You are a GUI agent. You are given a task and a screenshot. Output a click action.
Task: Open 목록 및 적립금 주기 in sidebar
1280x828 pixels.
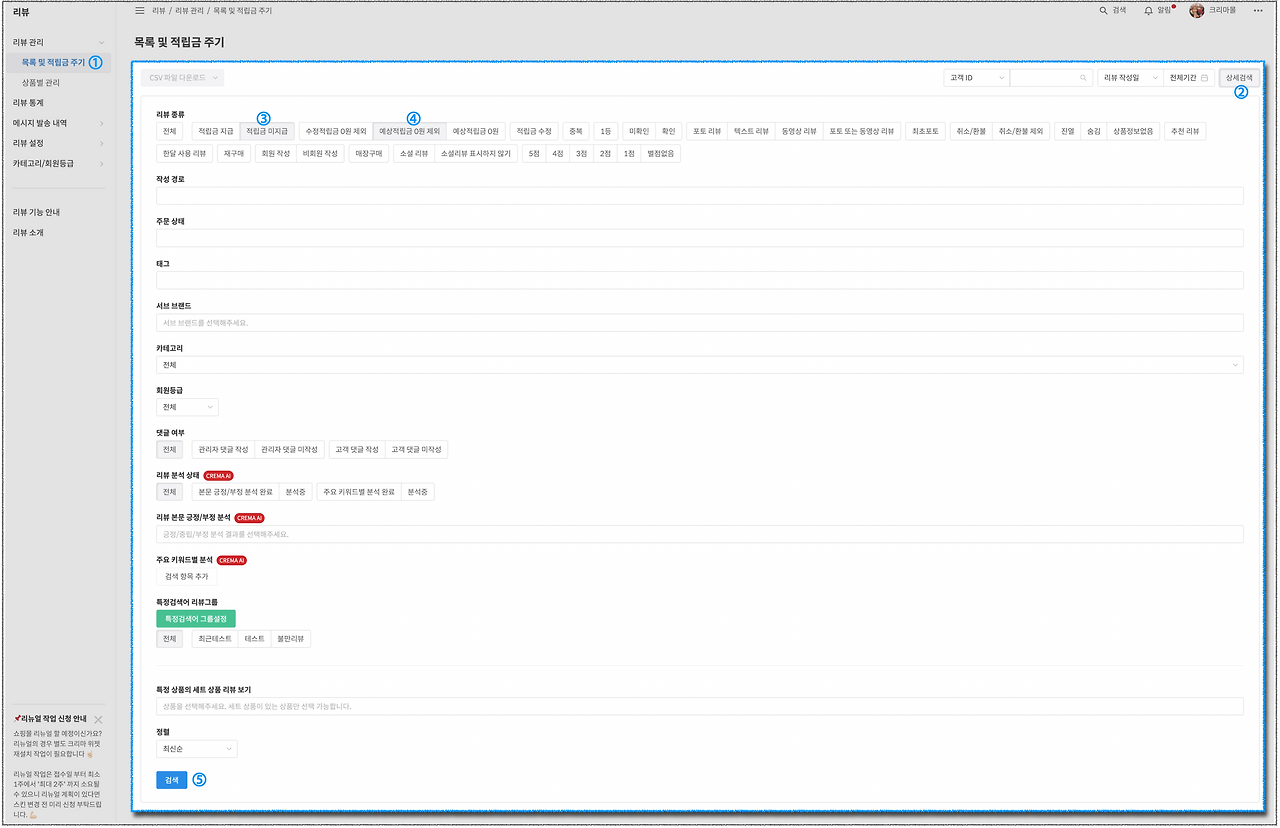pos(54,62)
